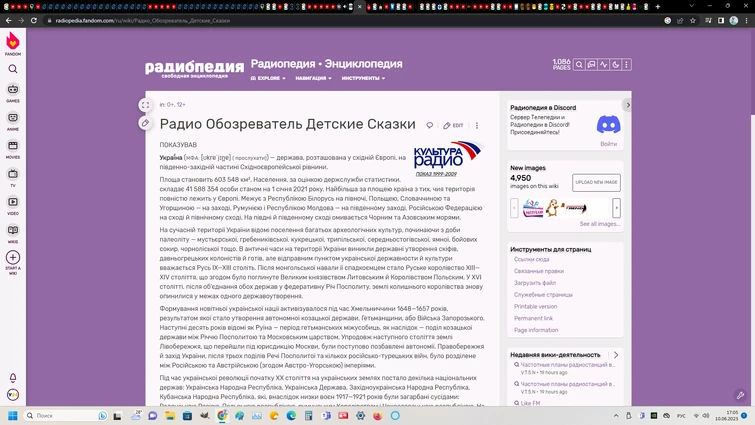Show next new images with right arrow
755x425 pixels.
pyautogui.click(x=616, y=208)
